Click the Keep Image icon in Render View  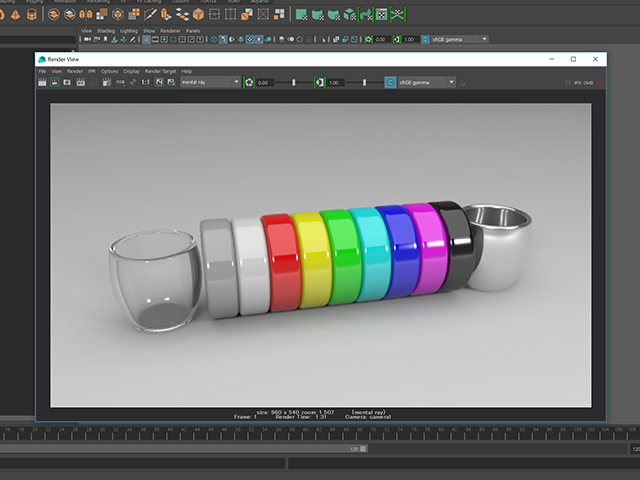click(x=159, y=82)
